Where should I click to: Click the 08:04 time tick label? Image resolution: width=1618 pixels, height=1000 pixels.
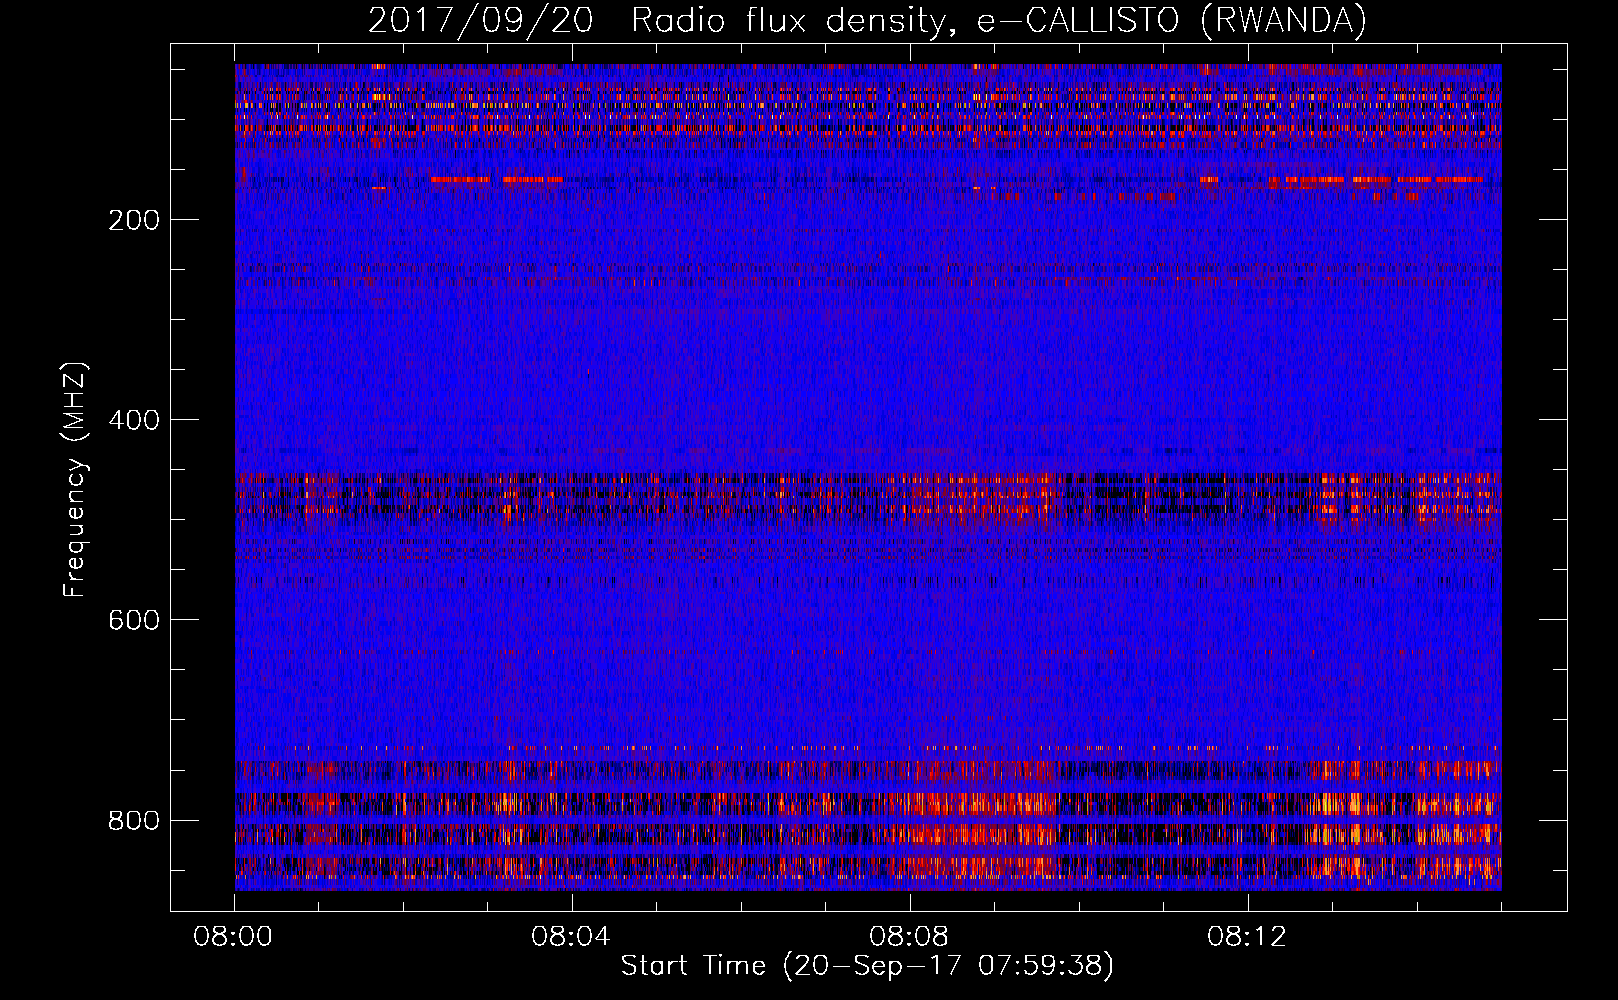571,937
